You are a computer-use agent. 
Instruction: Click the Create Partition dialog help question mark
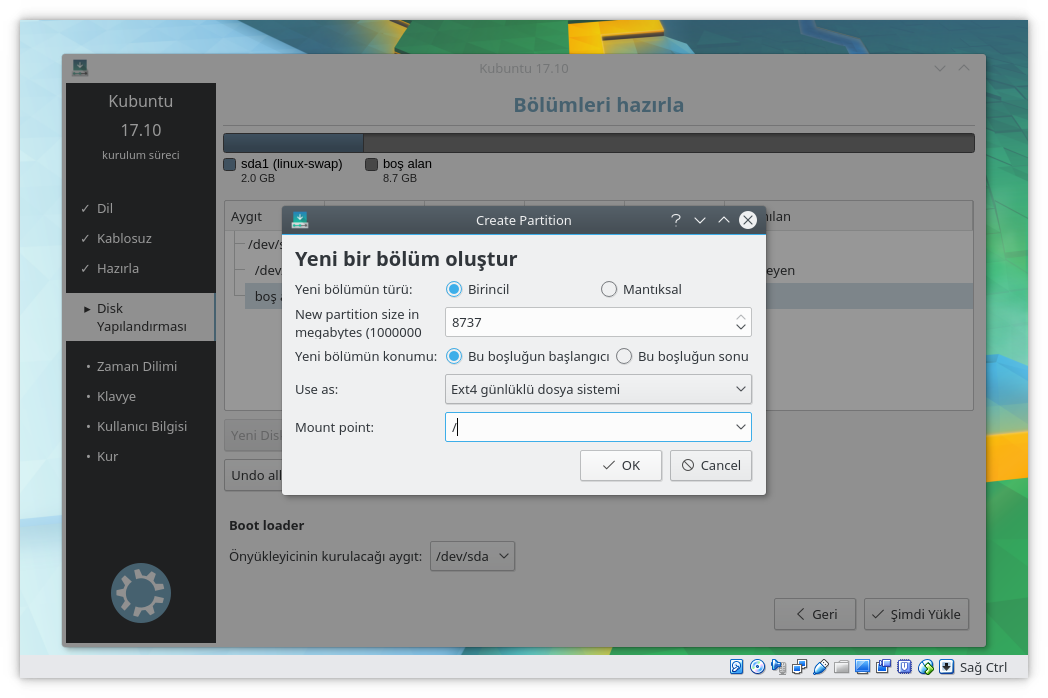pyautogui.click(x=676, y=220)
